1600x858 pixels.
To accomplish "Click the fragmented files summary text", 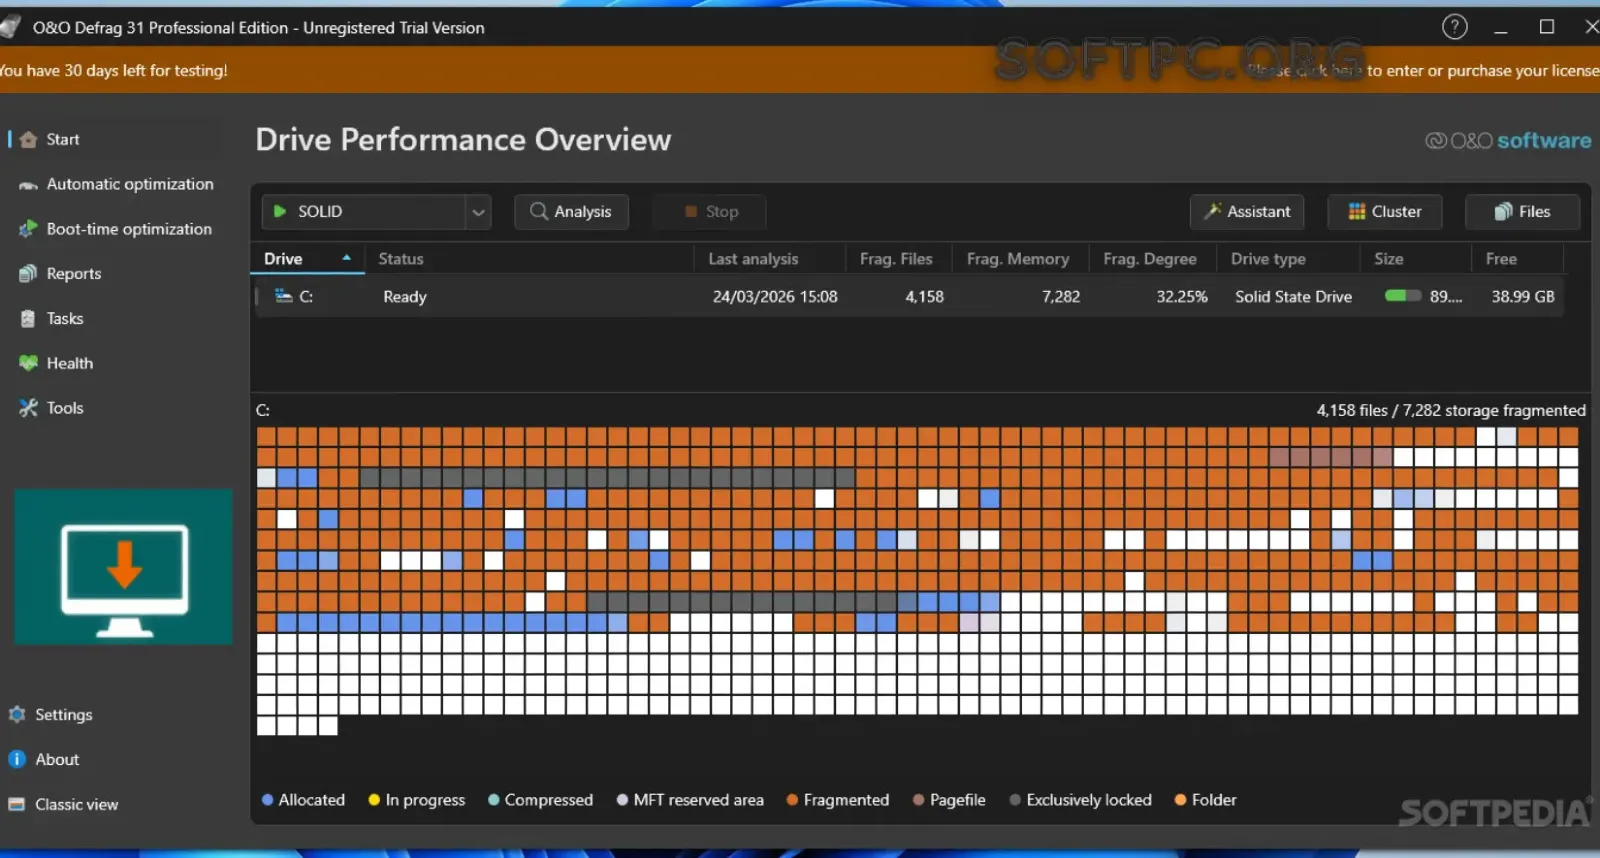I will (x=1451, y=410).
